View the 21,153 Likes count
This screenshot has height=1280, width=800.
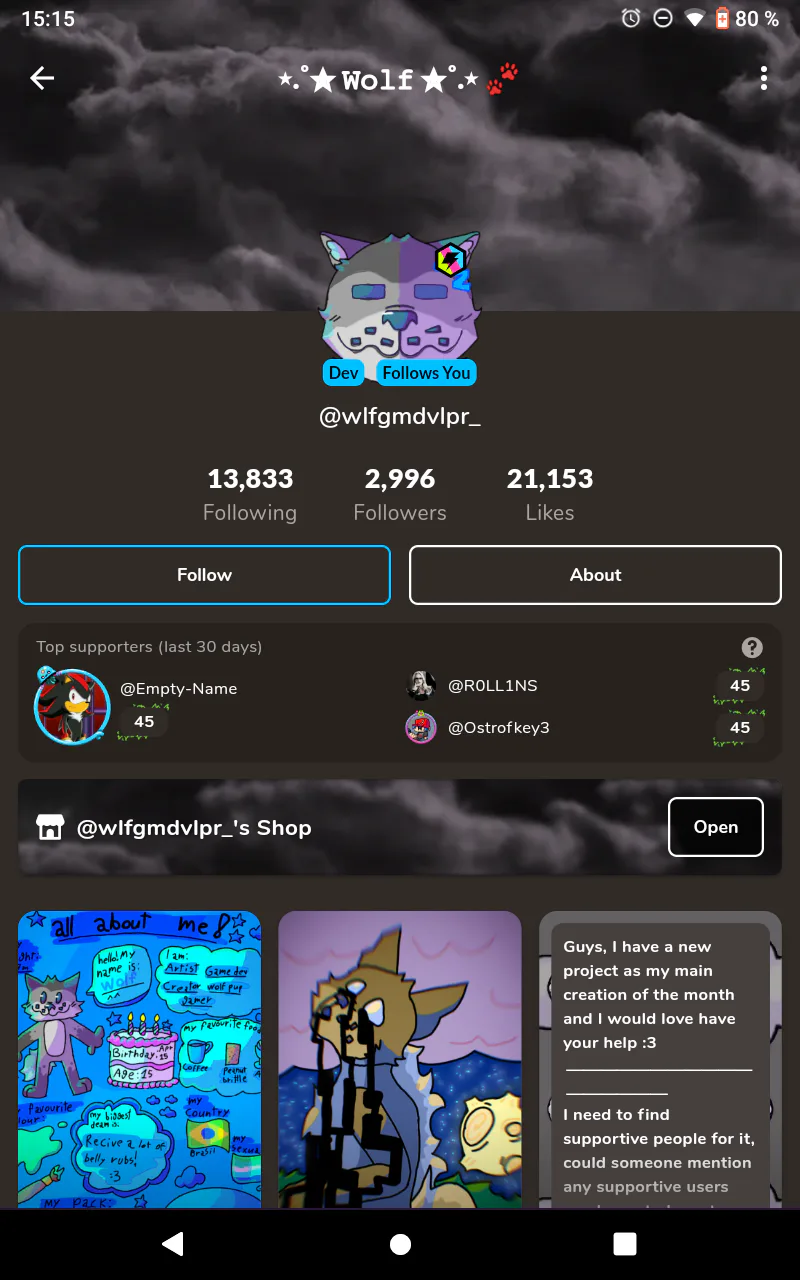click(x=550, y=494)
